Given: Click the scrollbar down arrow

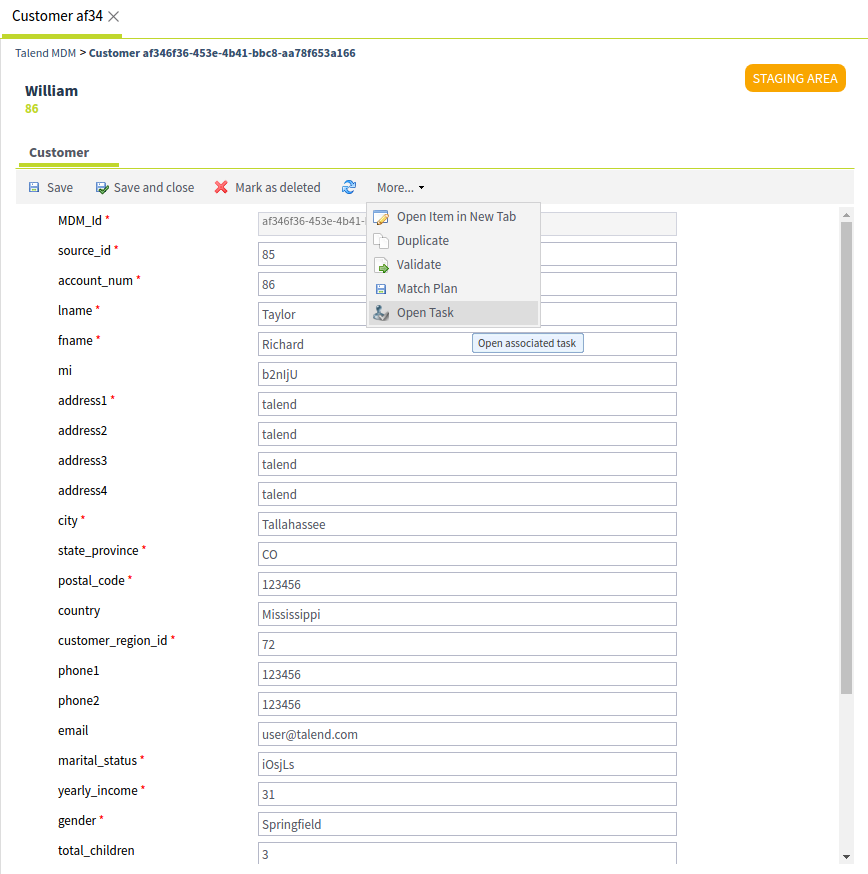Looking at the screenshot, I should [x=846, y=857].
